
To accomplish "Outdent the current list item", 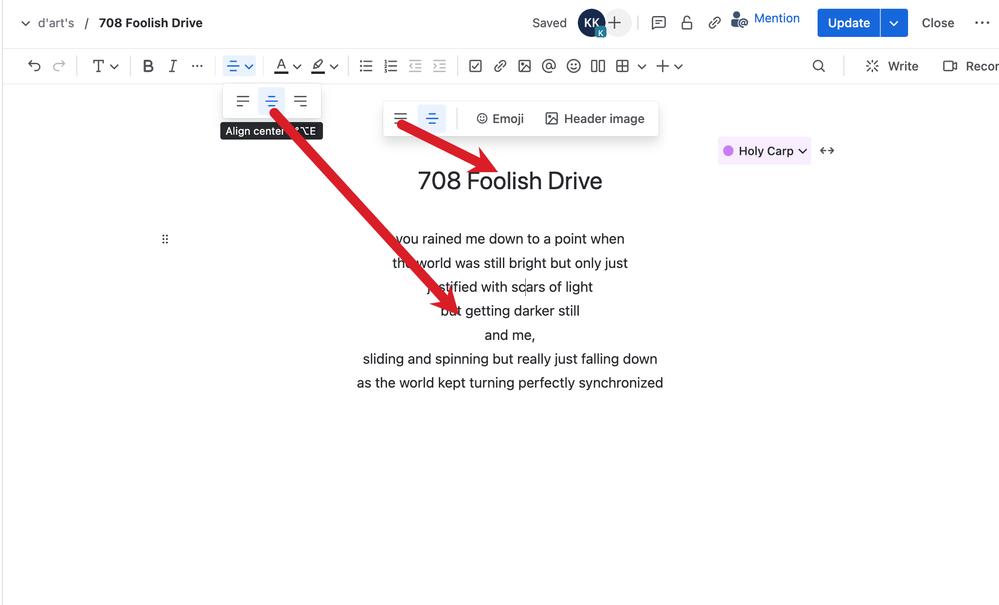I will tap(415, 66).
